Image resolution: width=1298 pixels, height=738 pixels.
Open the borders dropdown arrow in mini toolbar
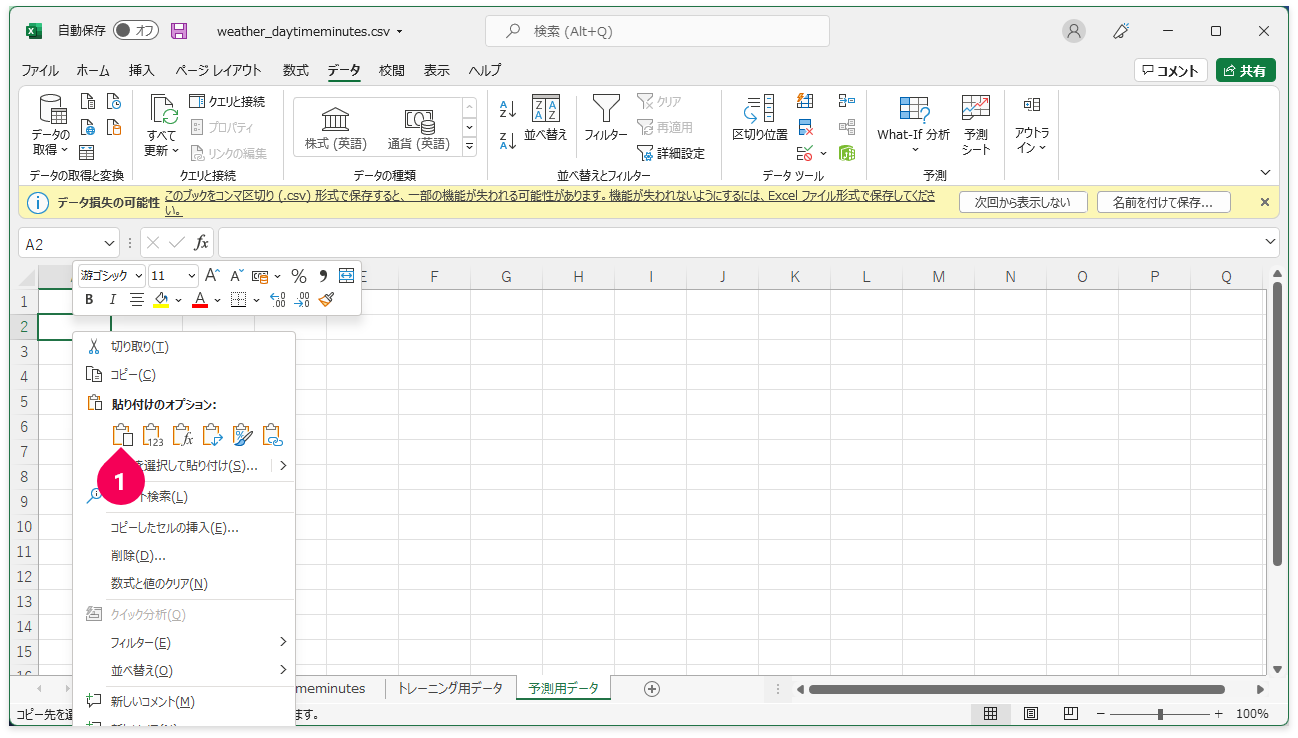[256, 300]
